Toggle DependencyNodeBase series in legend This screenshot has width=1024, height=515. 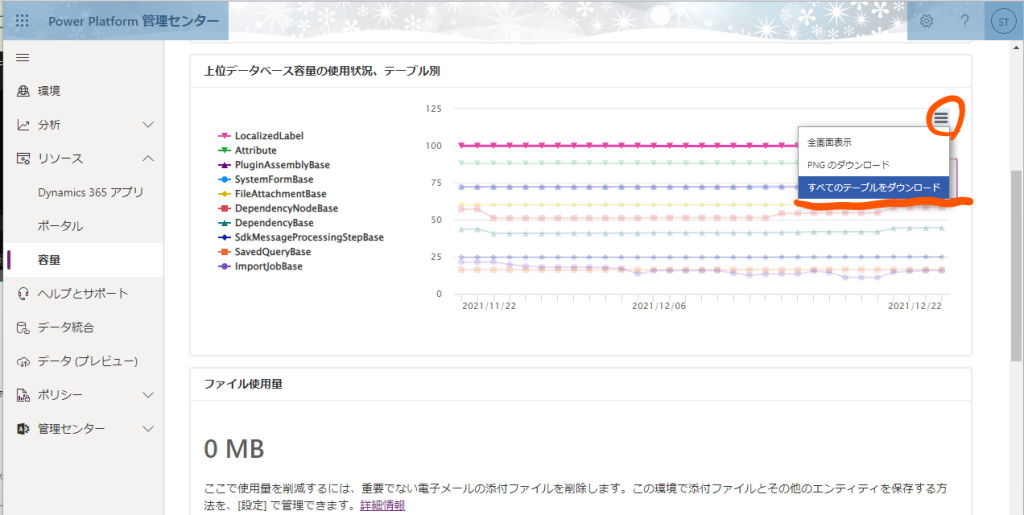click(x=278, y=208)
